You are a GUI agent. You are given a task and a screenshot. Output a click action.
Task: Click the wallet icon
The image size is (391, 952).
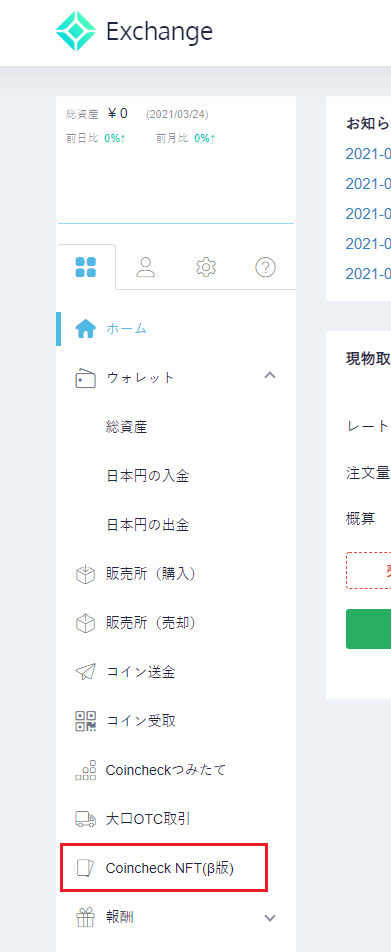click(86, 378)
